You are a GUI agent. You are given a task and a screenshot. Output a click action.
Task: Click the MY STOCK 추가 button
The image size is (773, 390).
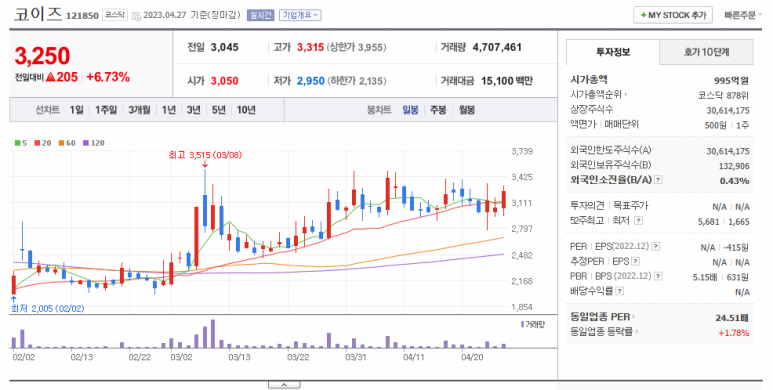pos(673,15)
